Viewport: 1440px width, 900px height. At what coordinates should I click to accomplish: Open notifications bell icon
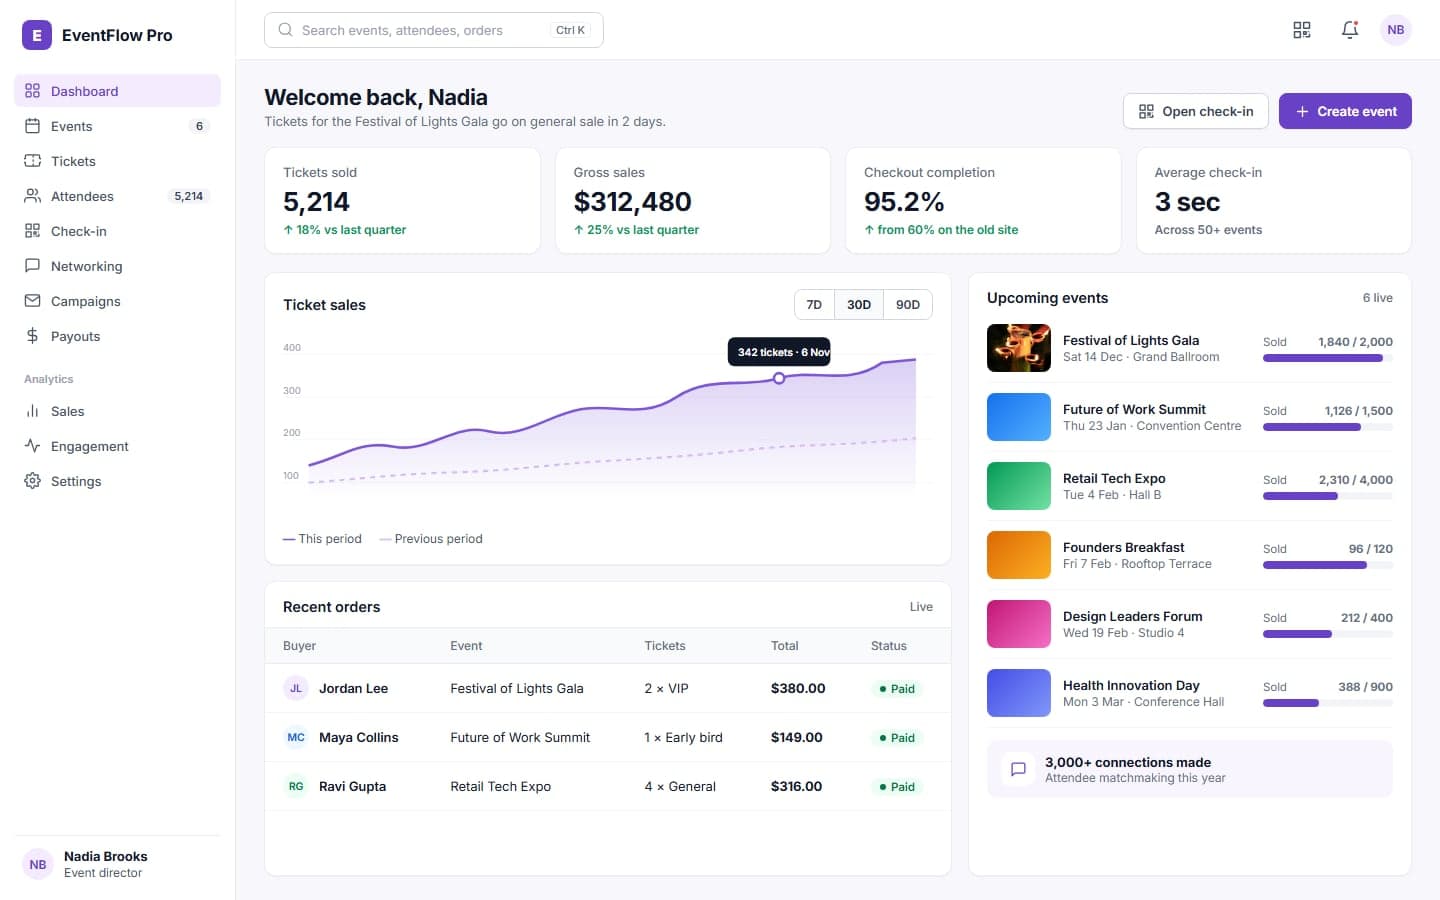(1350, 30)
